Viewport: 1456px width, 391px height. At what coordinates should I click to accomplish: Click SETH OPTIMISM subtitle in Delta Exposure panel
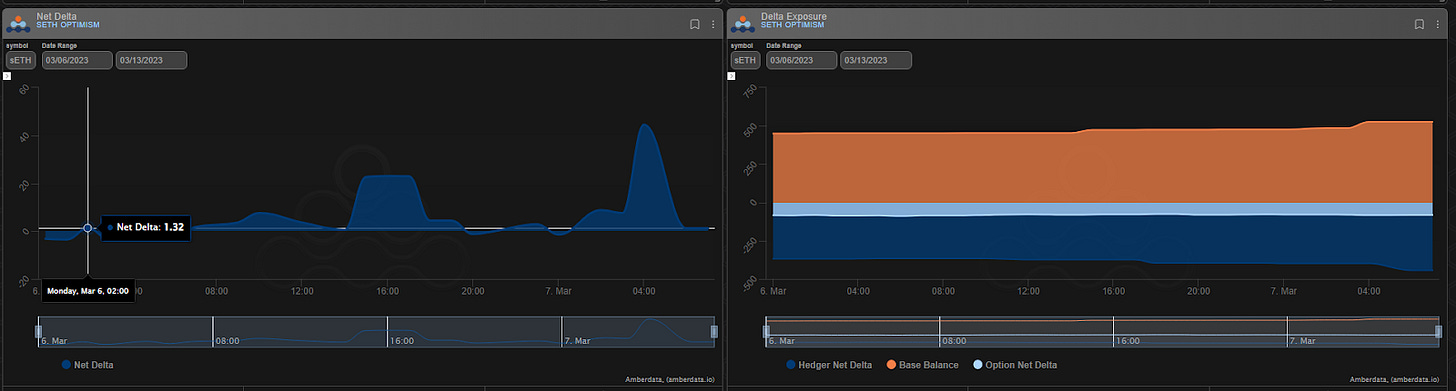pyautogui.click(x=793, y=24)
